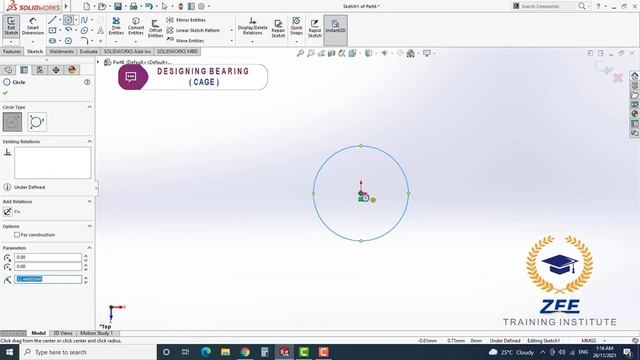Click the Zoom to Fit icon
Viewport: 640px width, 360px height.
300,53
